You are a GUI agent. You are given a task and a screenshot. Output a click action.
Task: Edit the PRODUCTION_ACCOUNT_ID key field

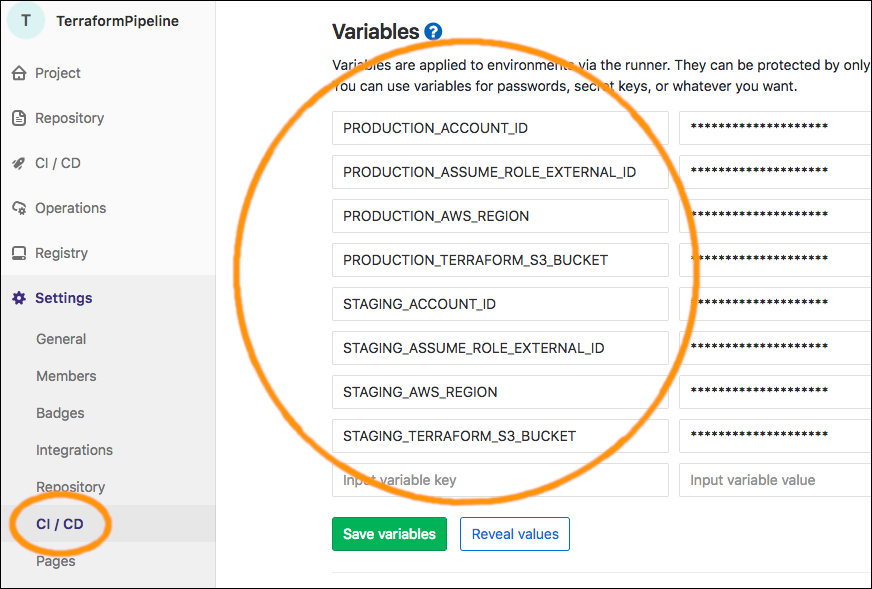tap(500, 128)
